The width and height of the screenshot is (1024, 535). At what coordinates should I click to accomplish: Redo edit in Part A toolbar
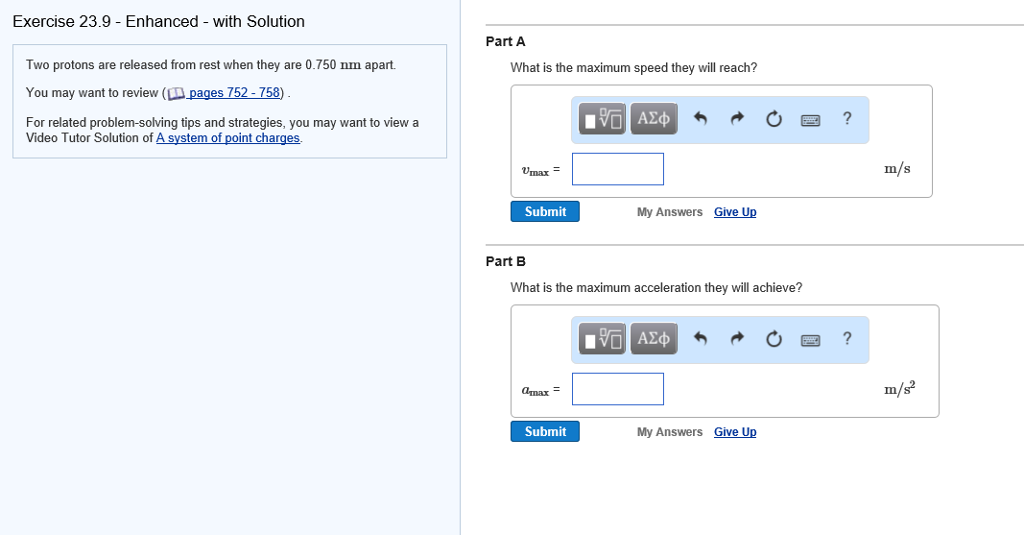click(737, 119)
